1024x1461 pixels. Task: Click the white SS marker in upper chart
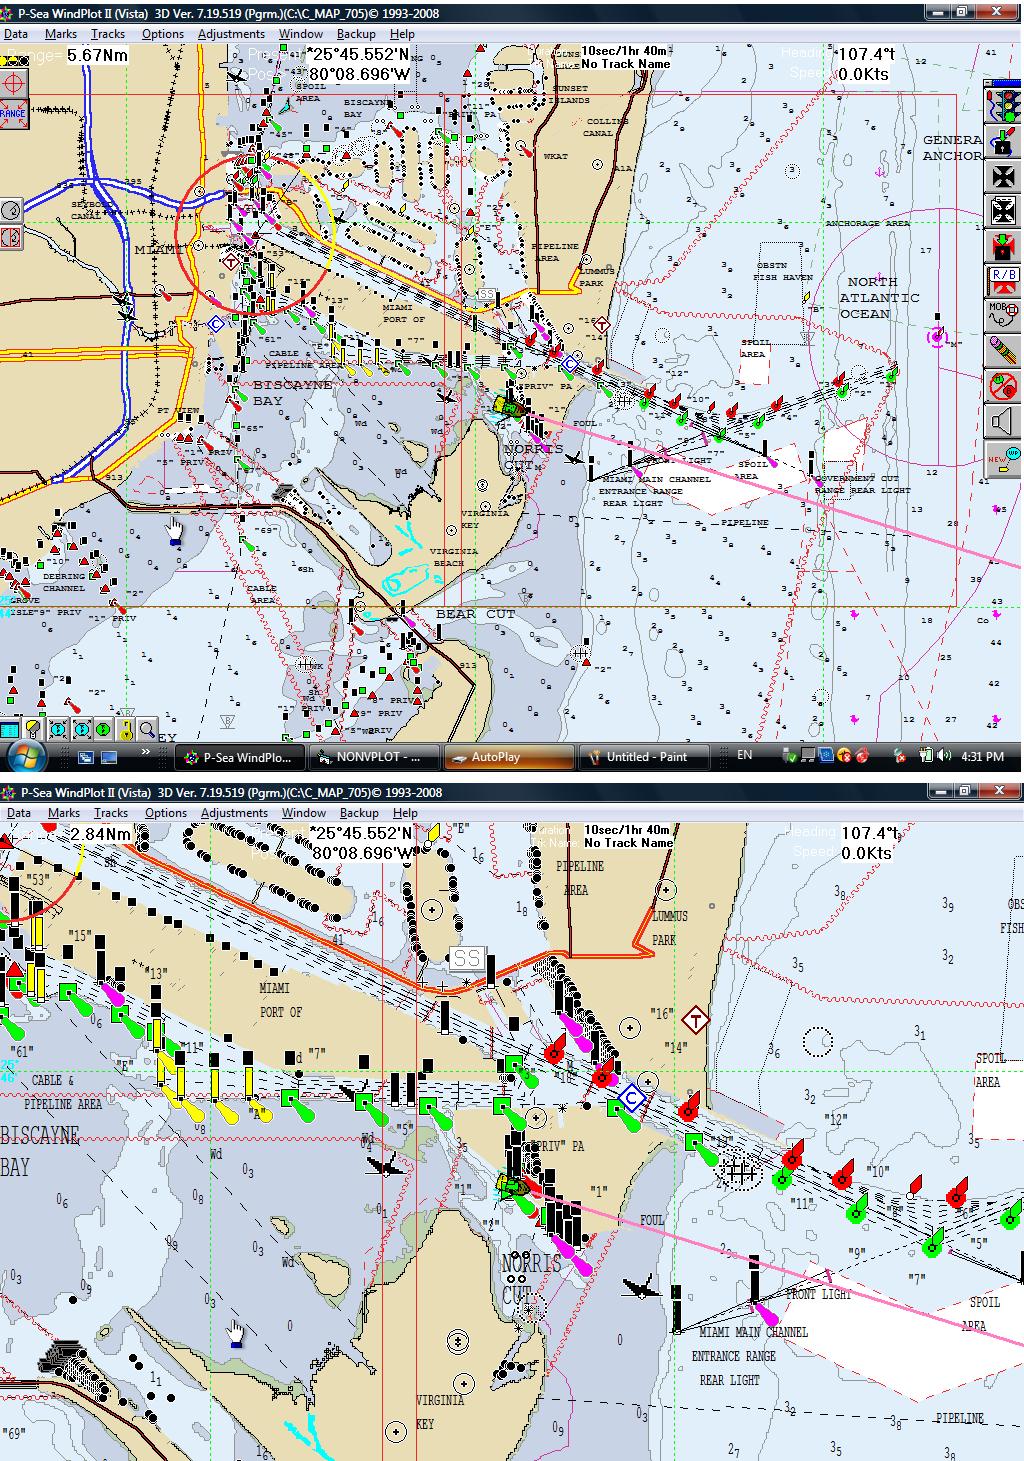tap(487, 296)
